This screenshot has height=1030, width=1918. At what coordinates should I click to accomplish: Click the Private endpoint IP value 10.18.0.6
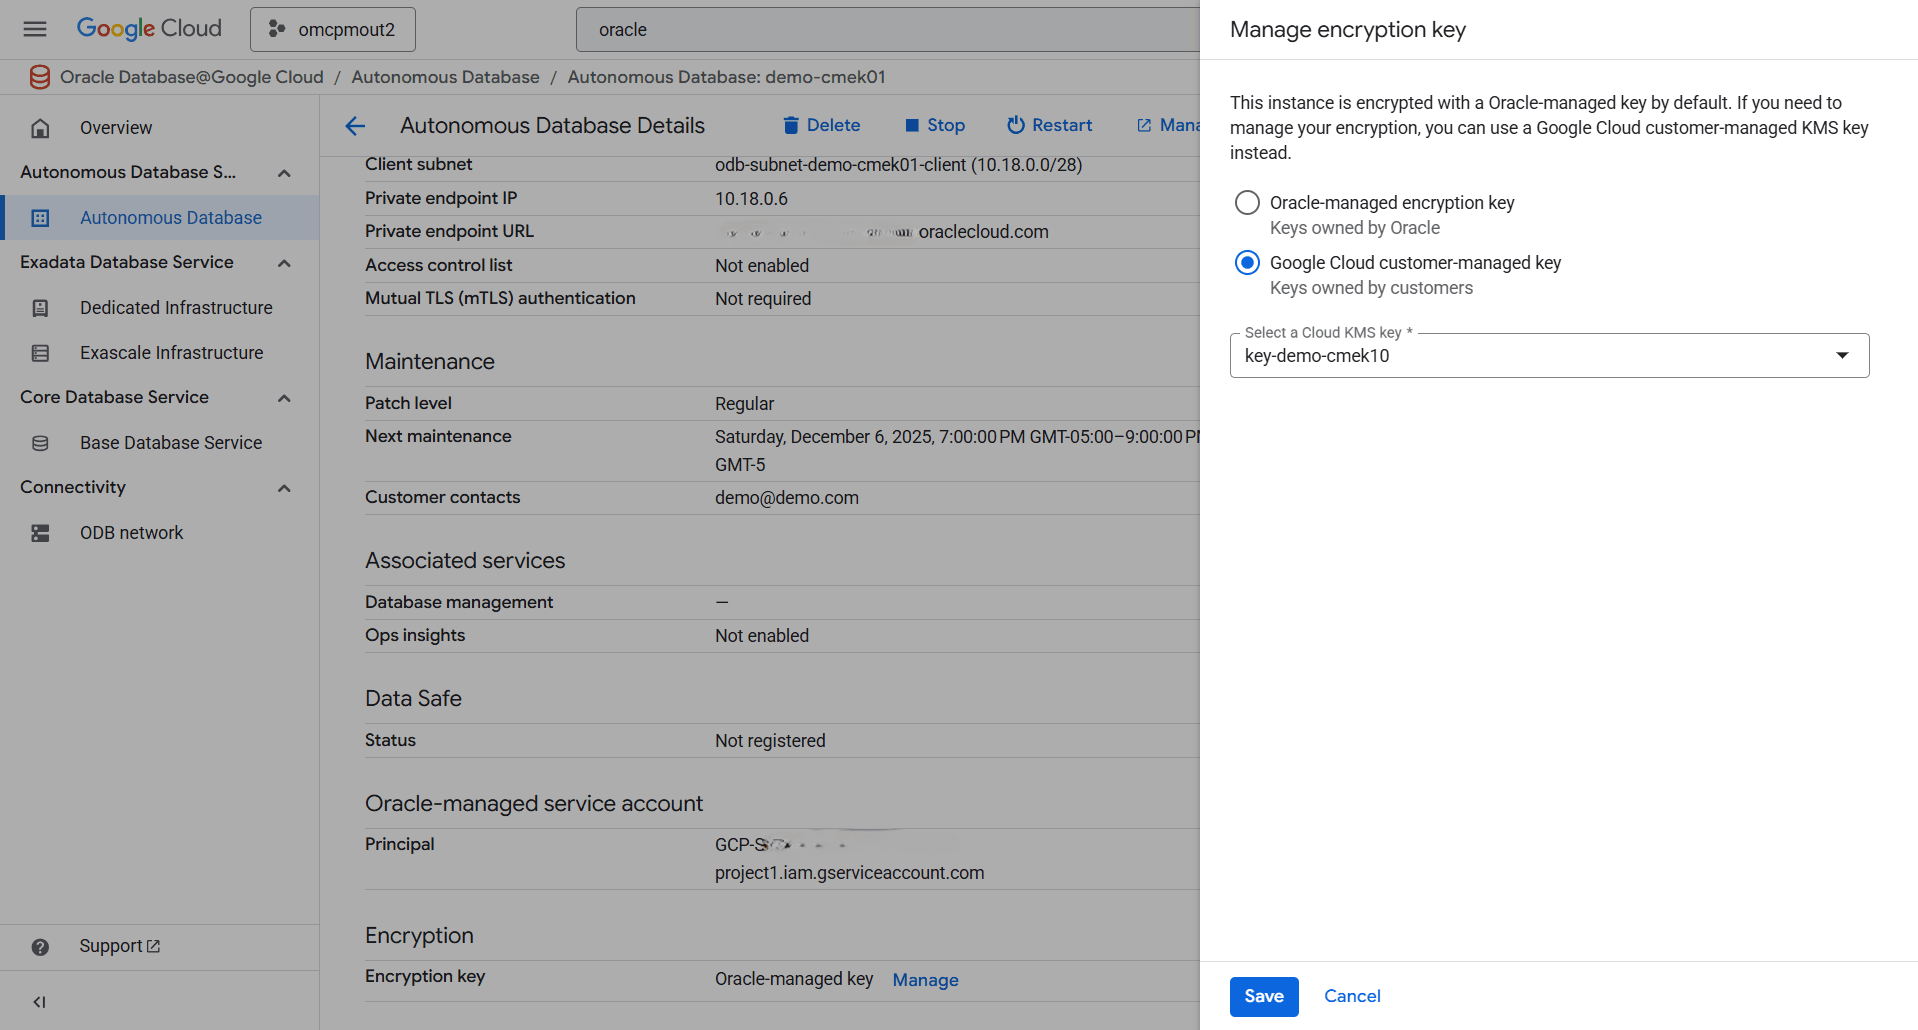click(x=751, y=199)
